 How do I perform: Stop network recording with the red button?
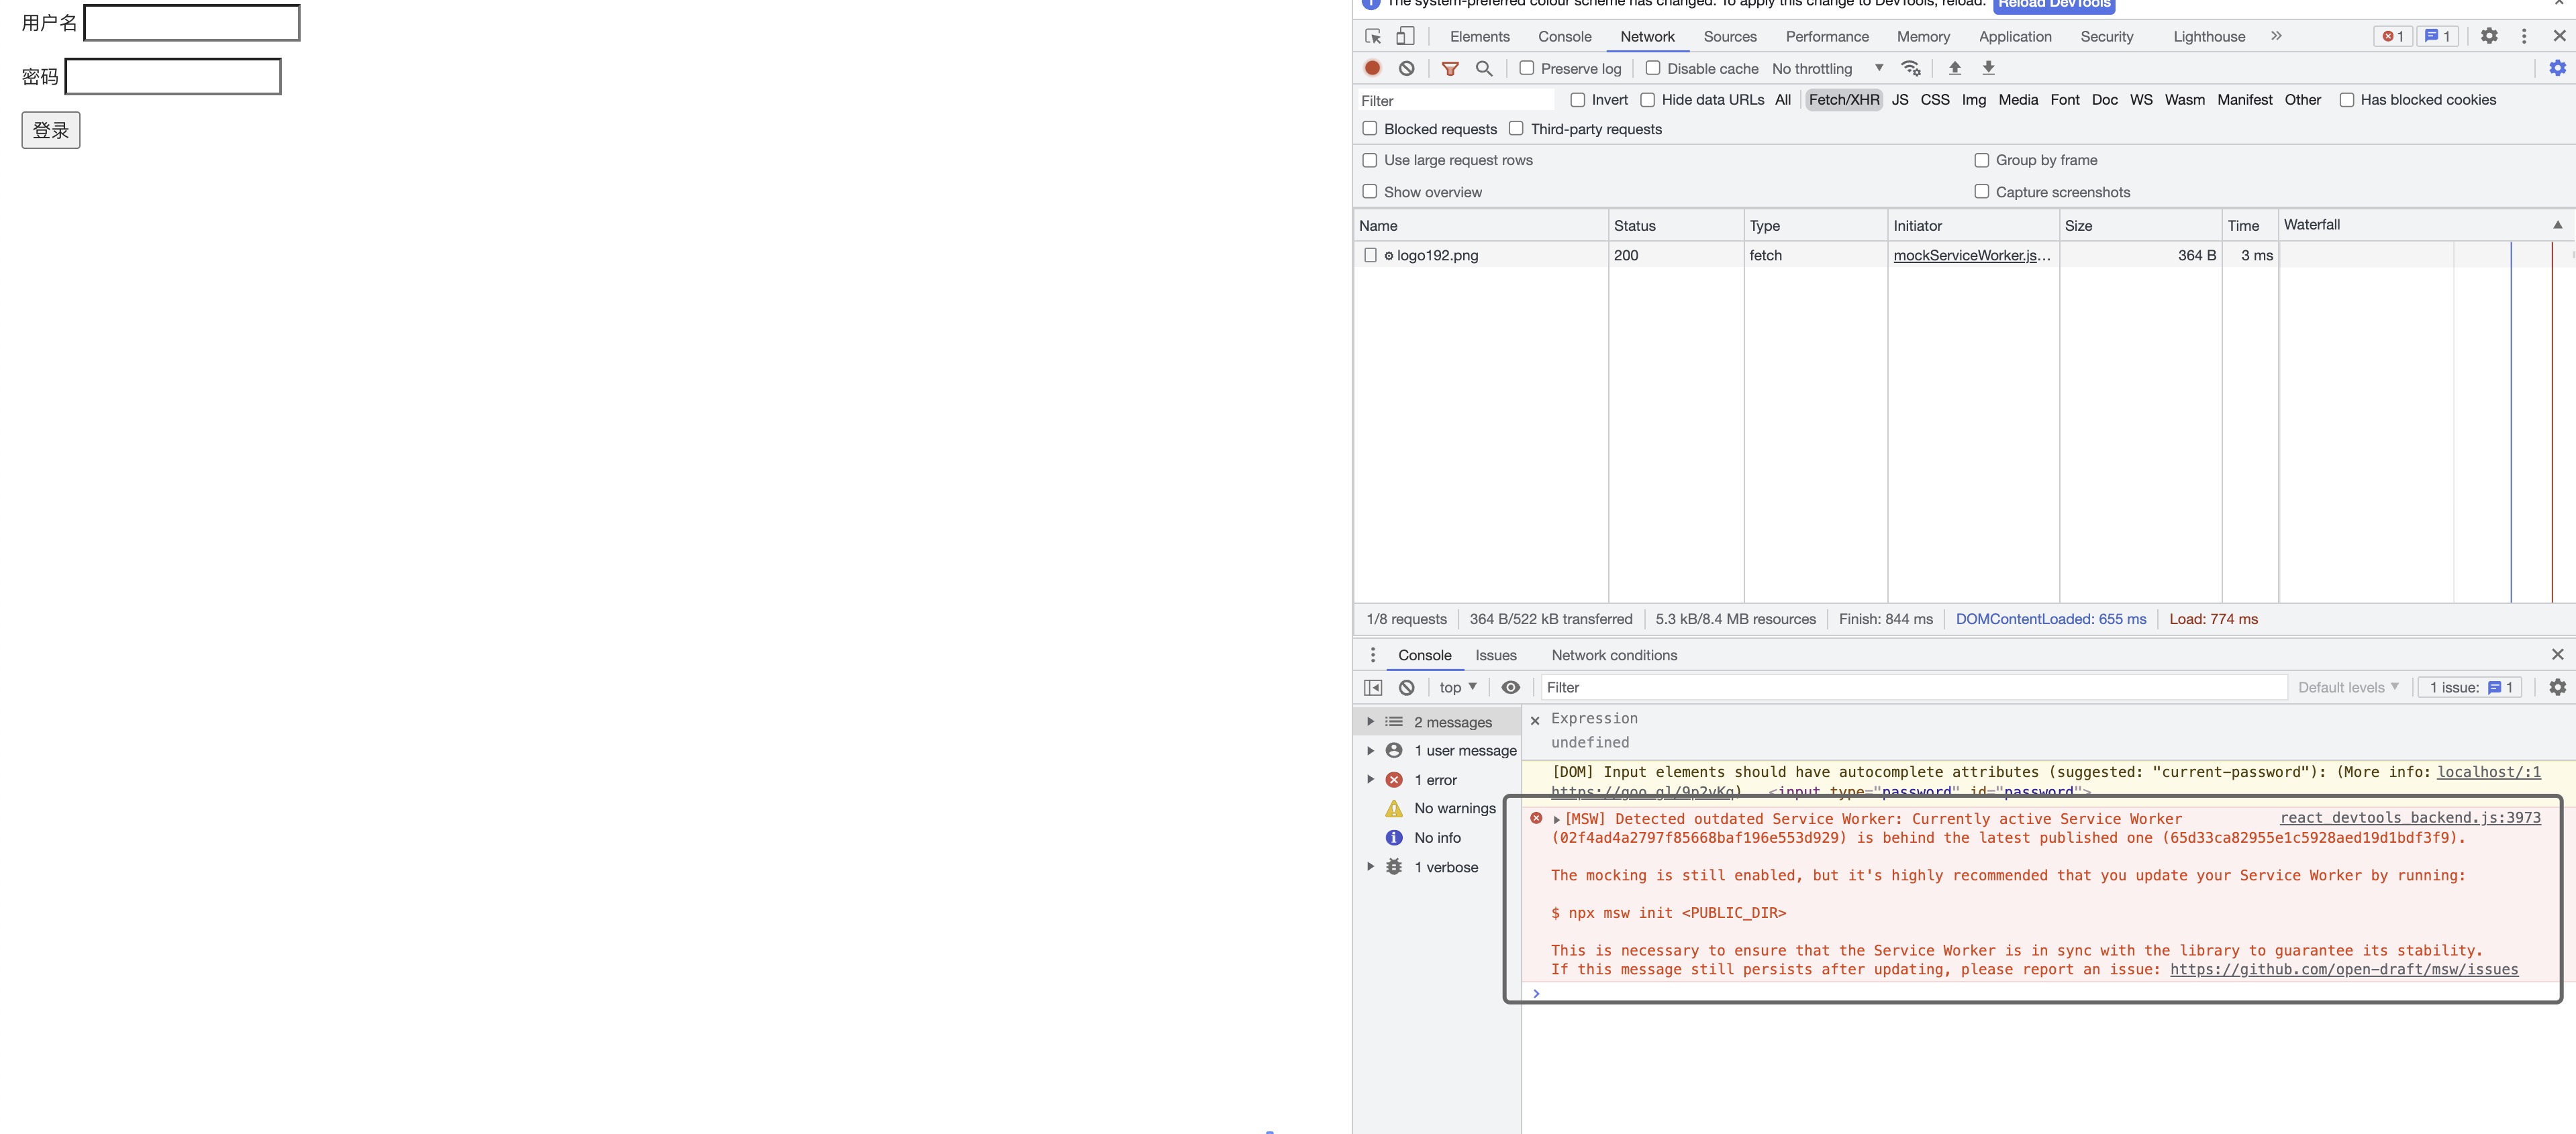click(x=1372, y=68)
